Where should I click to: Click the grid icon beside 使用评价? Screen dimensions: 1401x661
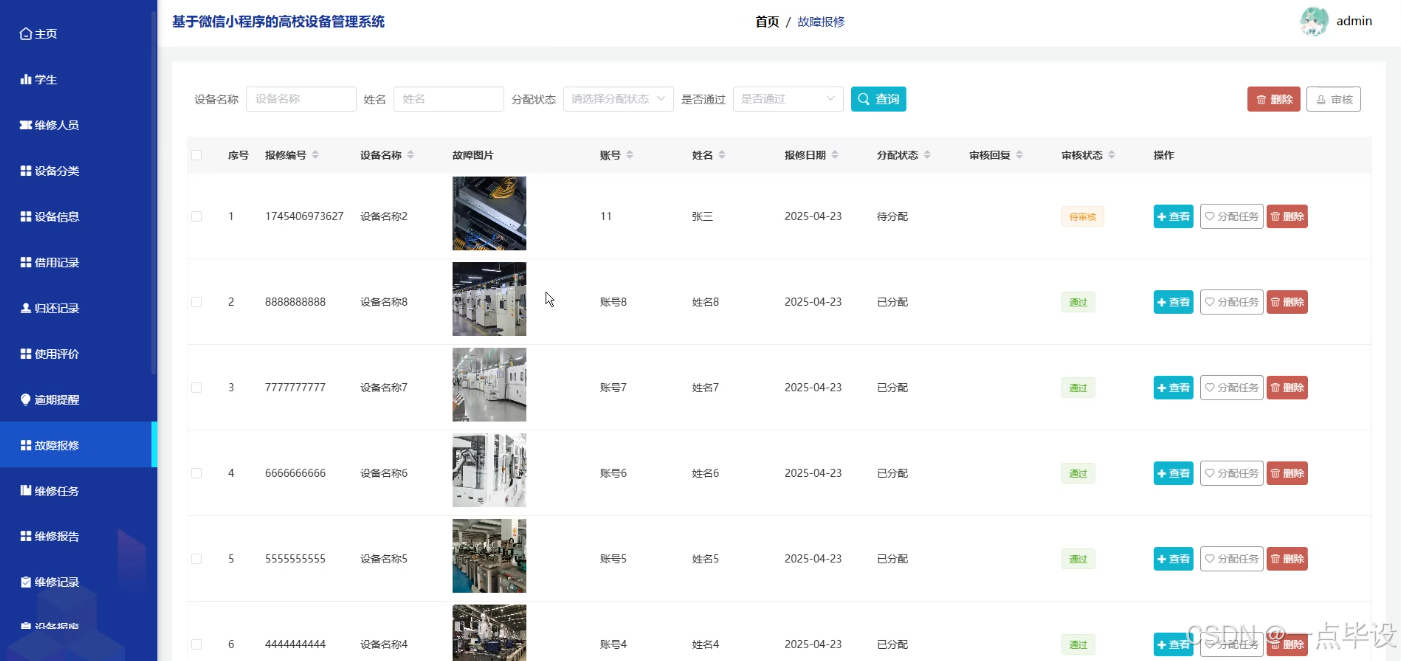[x=26, y=354]
